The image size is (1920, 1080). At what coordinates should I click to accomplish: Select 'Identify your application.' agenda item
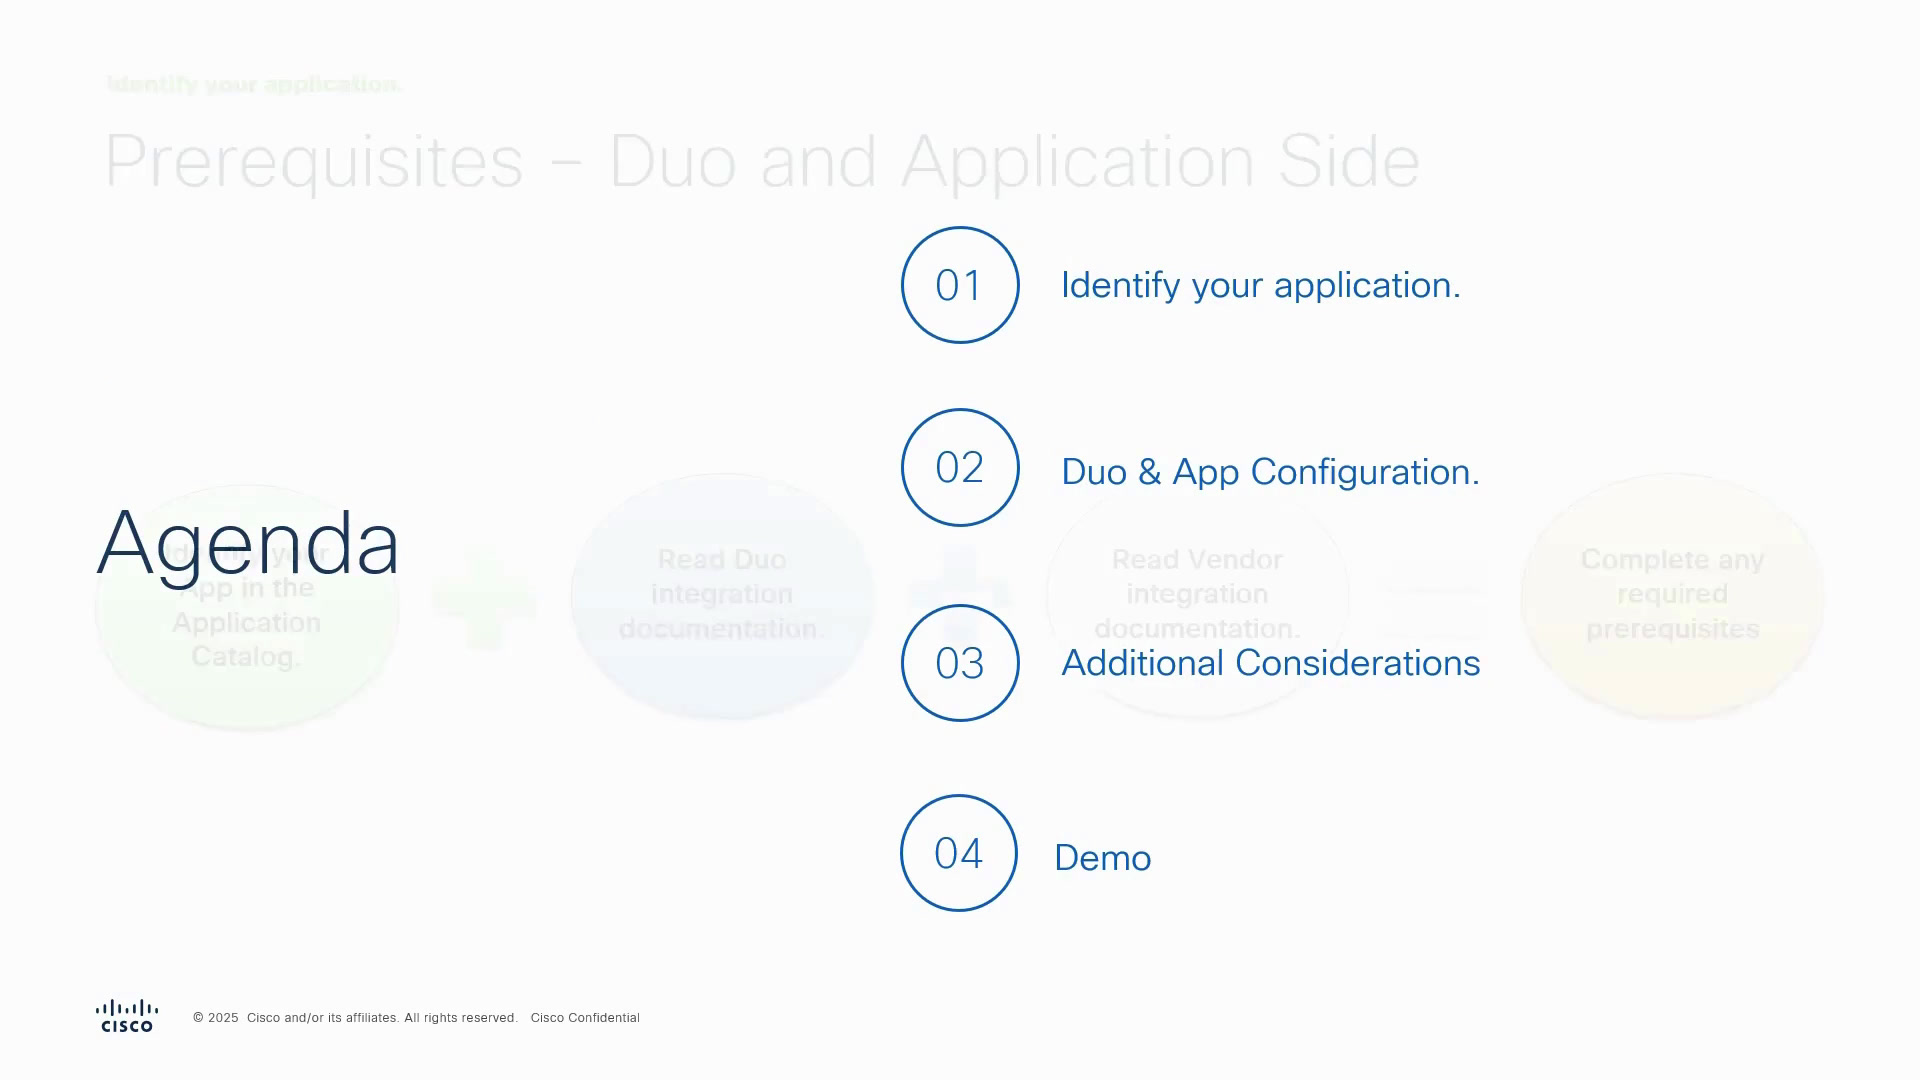coord(1261,286)
